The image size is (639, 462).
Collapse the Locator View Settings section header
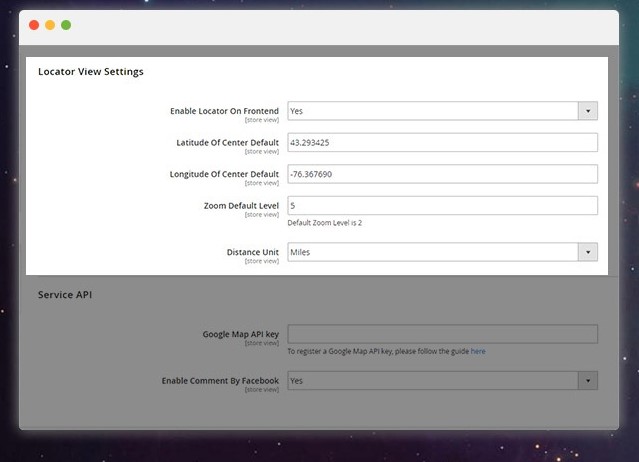tap(91, 72)
